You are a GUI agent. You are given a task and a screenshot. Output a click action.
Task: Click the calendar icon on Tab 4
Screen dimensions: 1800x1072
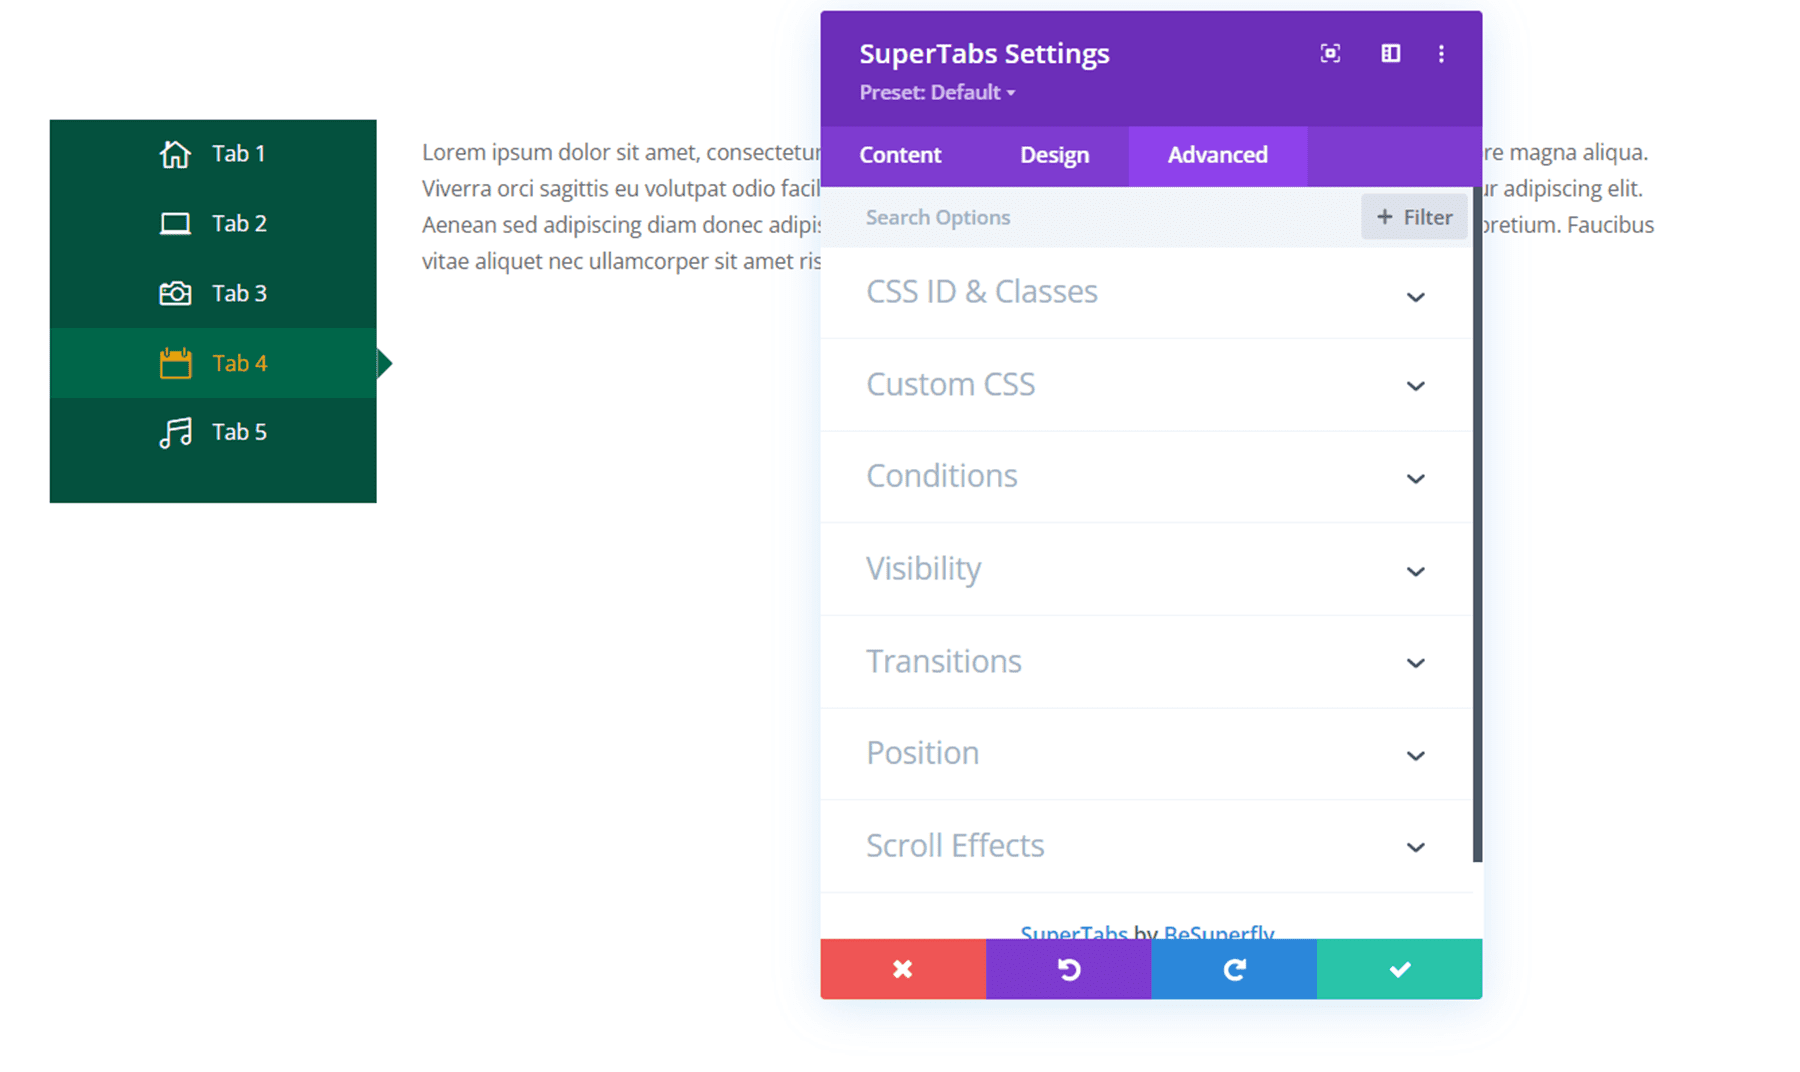pyautogui.click(x=175, y=362)
